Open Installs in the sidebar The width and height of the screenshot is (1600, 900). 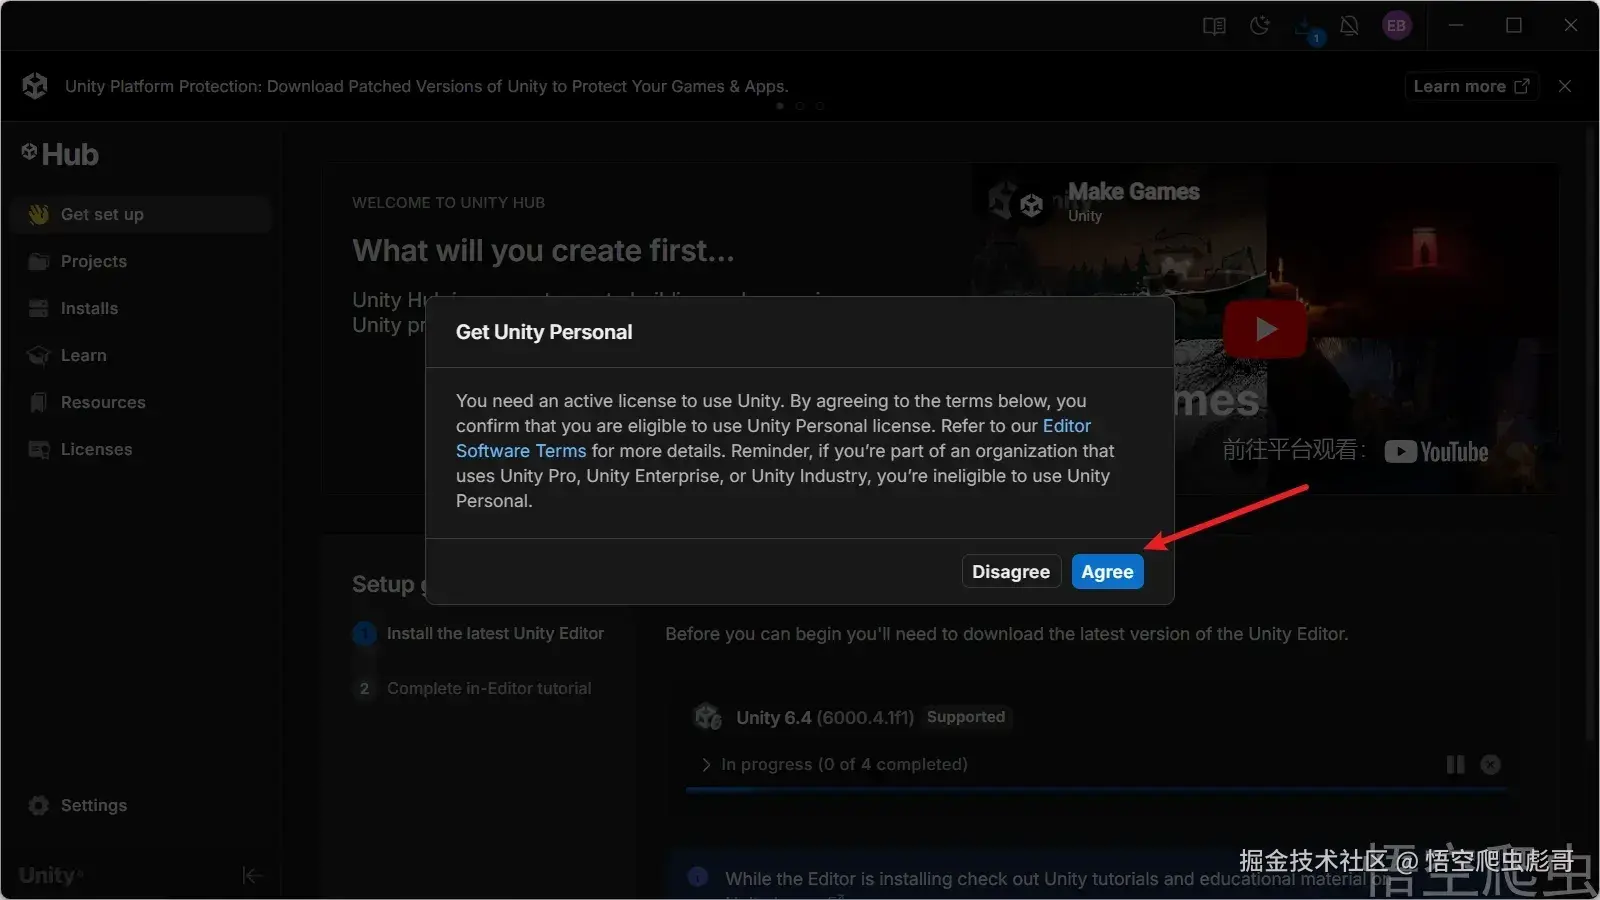[x=140, y=308]
